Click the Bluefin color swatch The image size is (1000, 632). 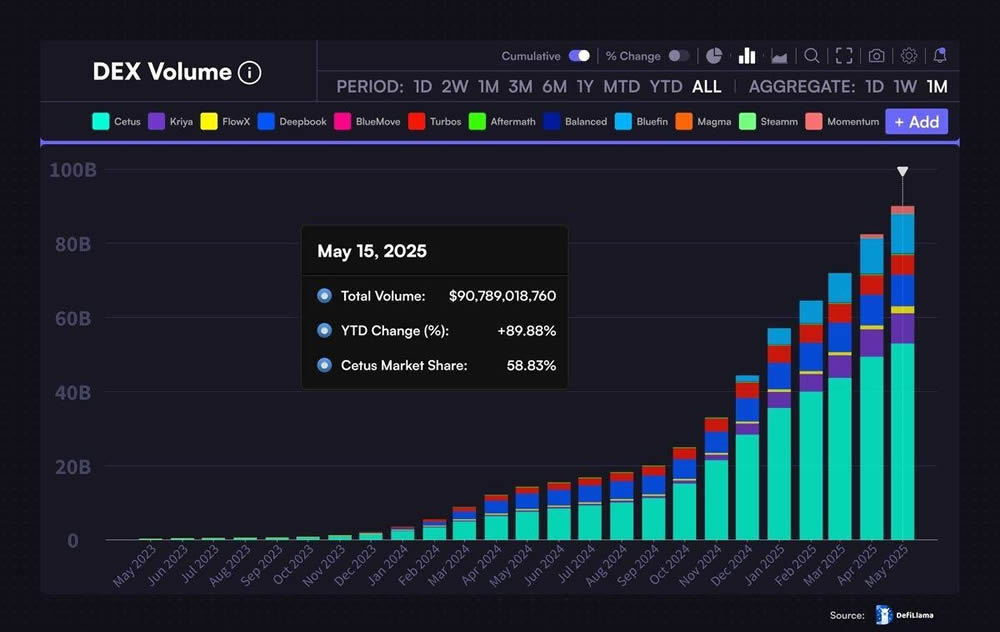tap(623, 122)
